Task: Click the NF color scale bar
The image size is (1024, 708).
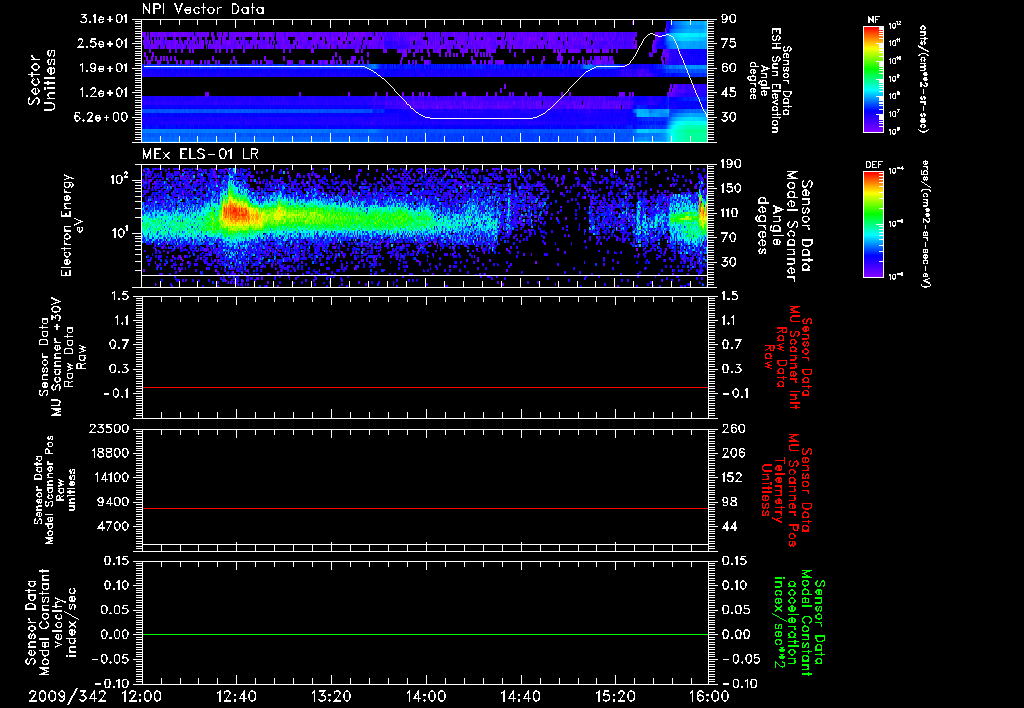Action: point(873,78)
